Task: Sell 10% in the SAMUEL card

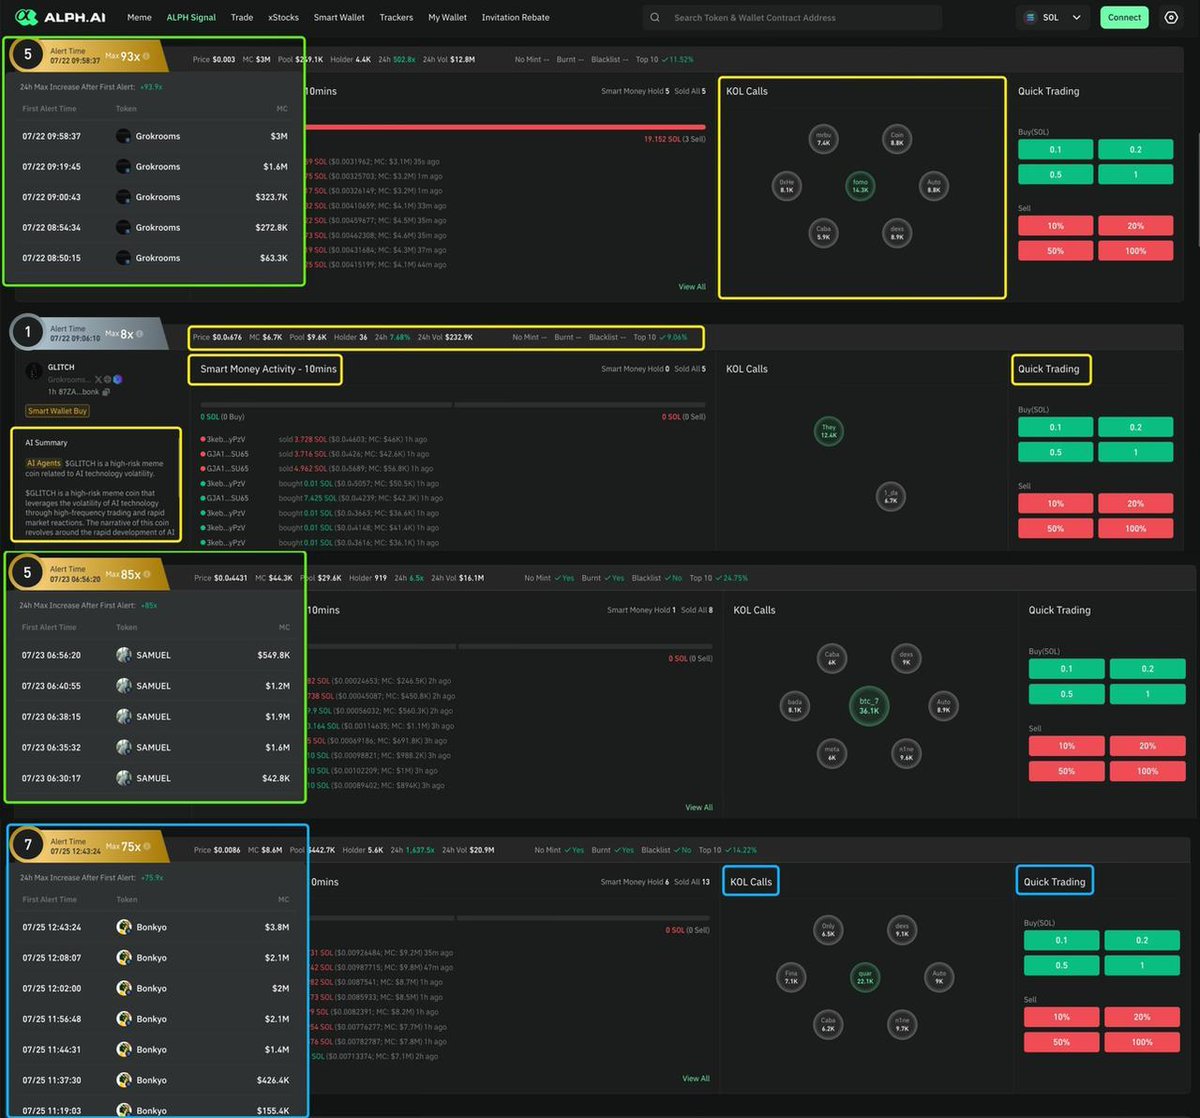Action: [x=1066, y=745]
